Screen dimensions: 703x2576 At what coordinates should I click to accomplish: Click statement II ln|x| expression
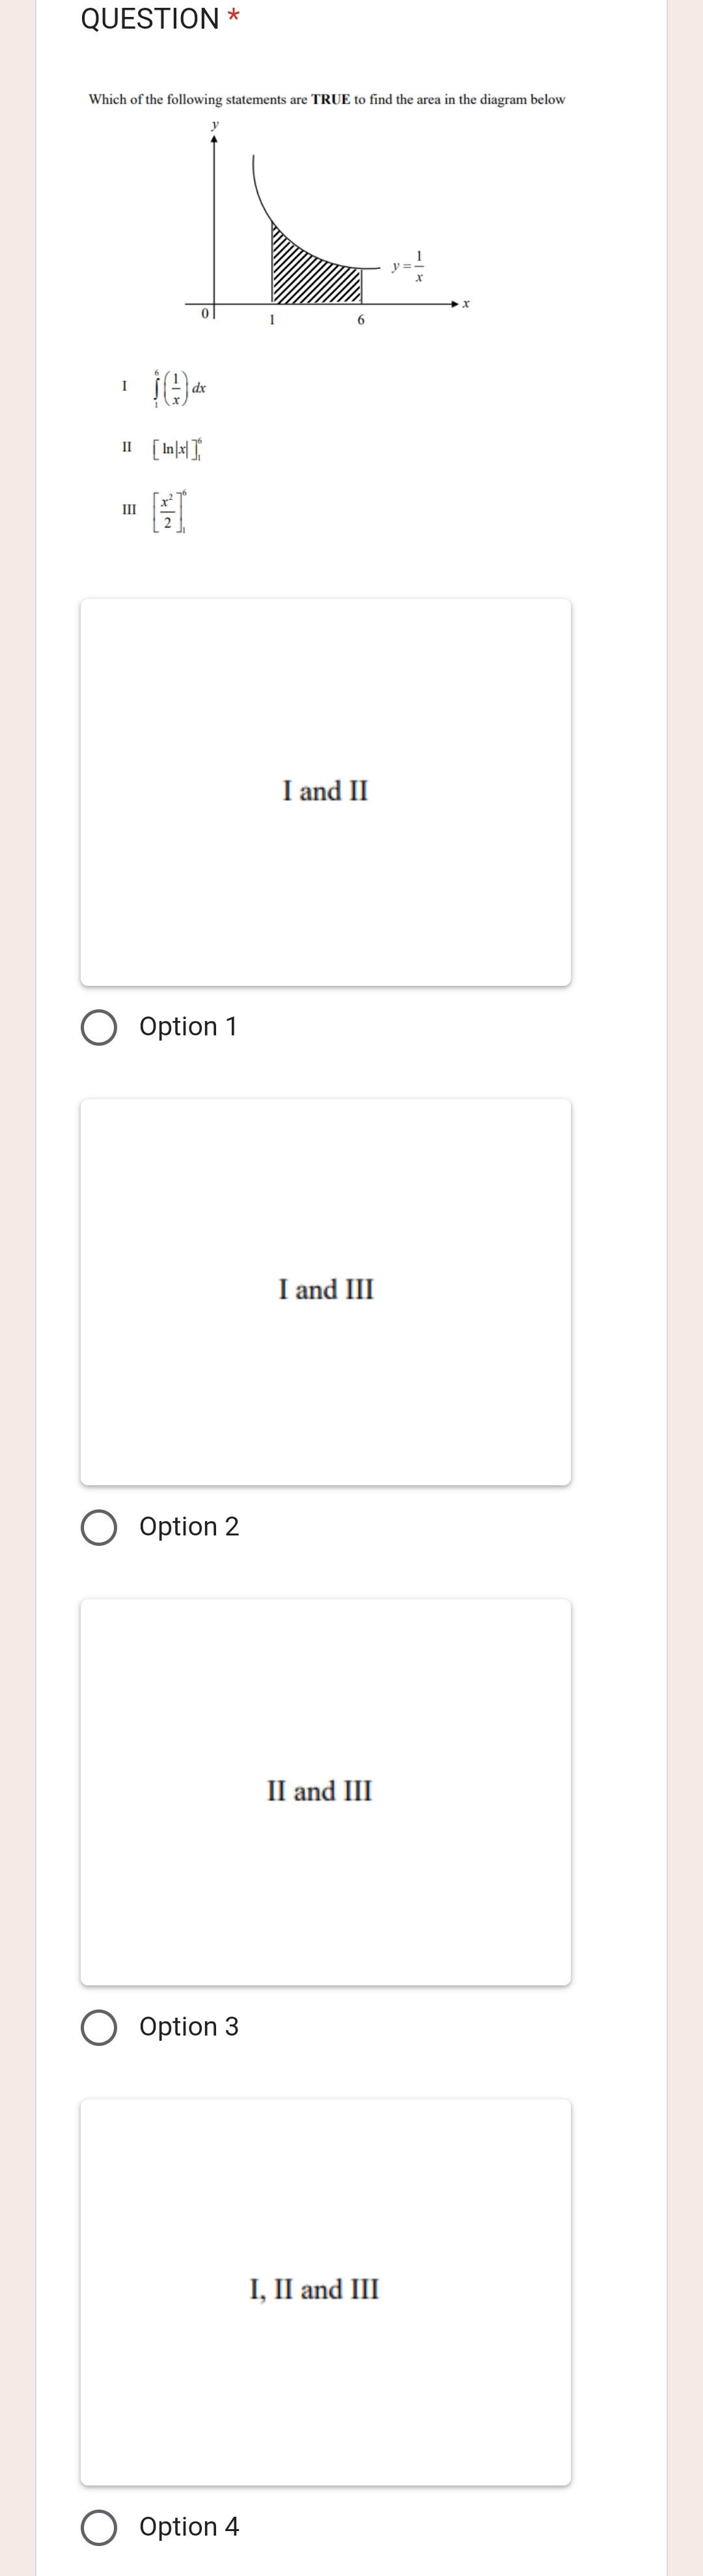pyautogui.click(x=177, y=449)
